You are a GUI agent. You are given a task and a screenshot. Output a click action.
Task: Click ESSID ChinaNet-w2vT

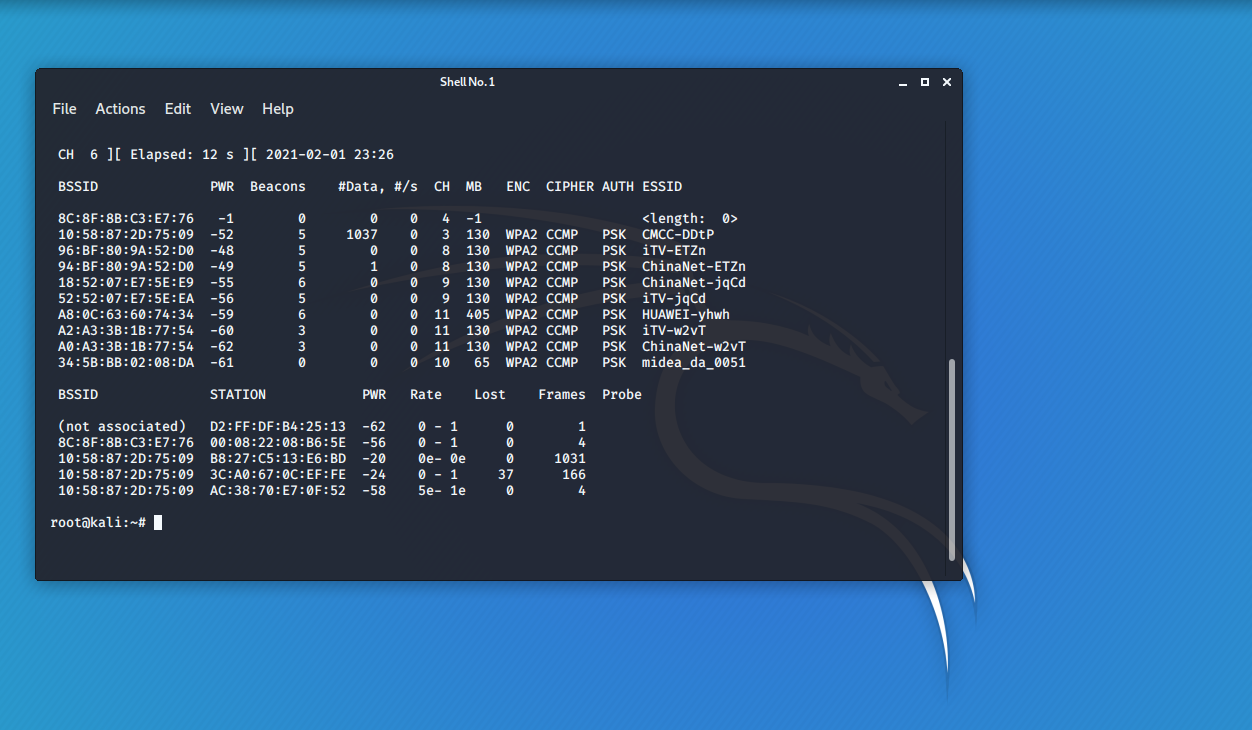pyautogui.click(x=694, y=347)
